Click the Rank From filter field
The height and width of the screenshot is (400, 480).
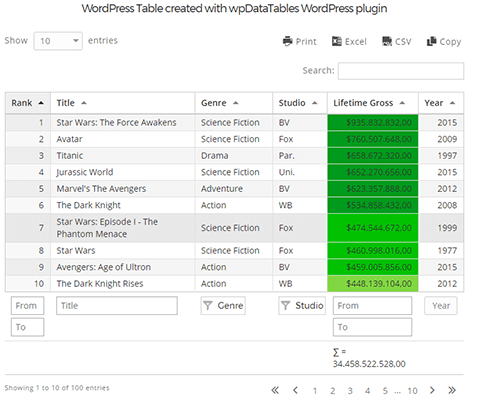27,305
